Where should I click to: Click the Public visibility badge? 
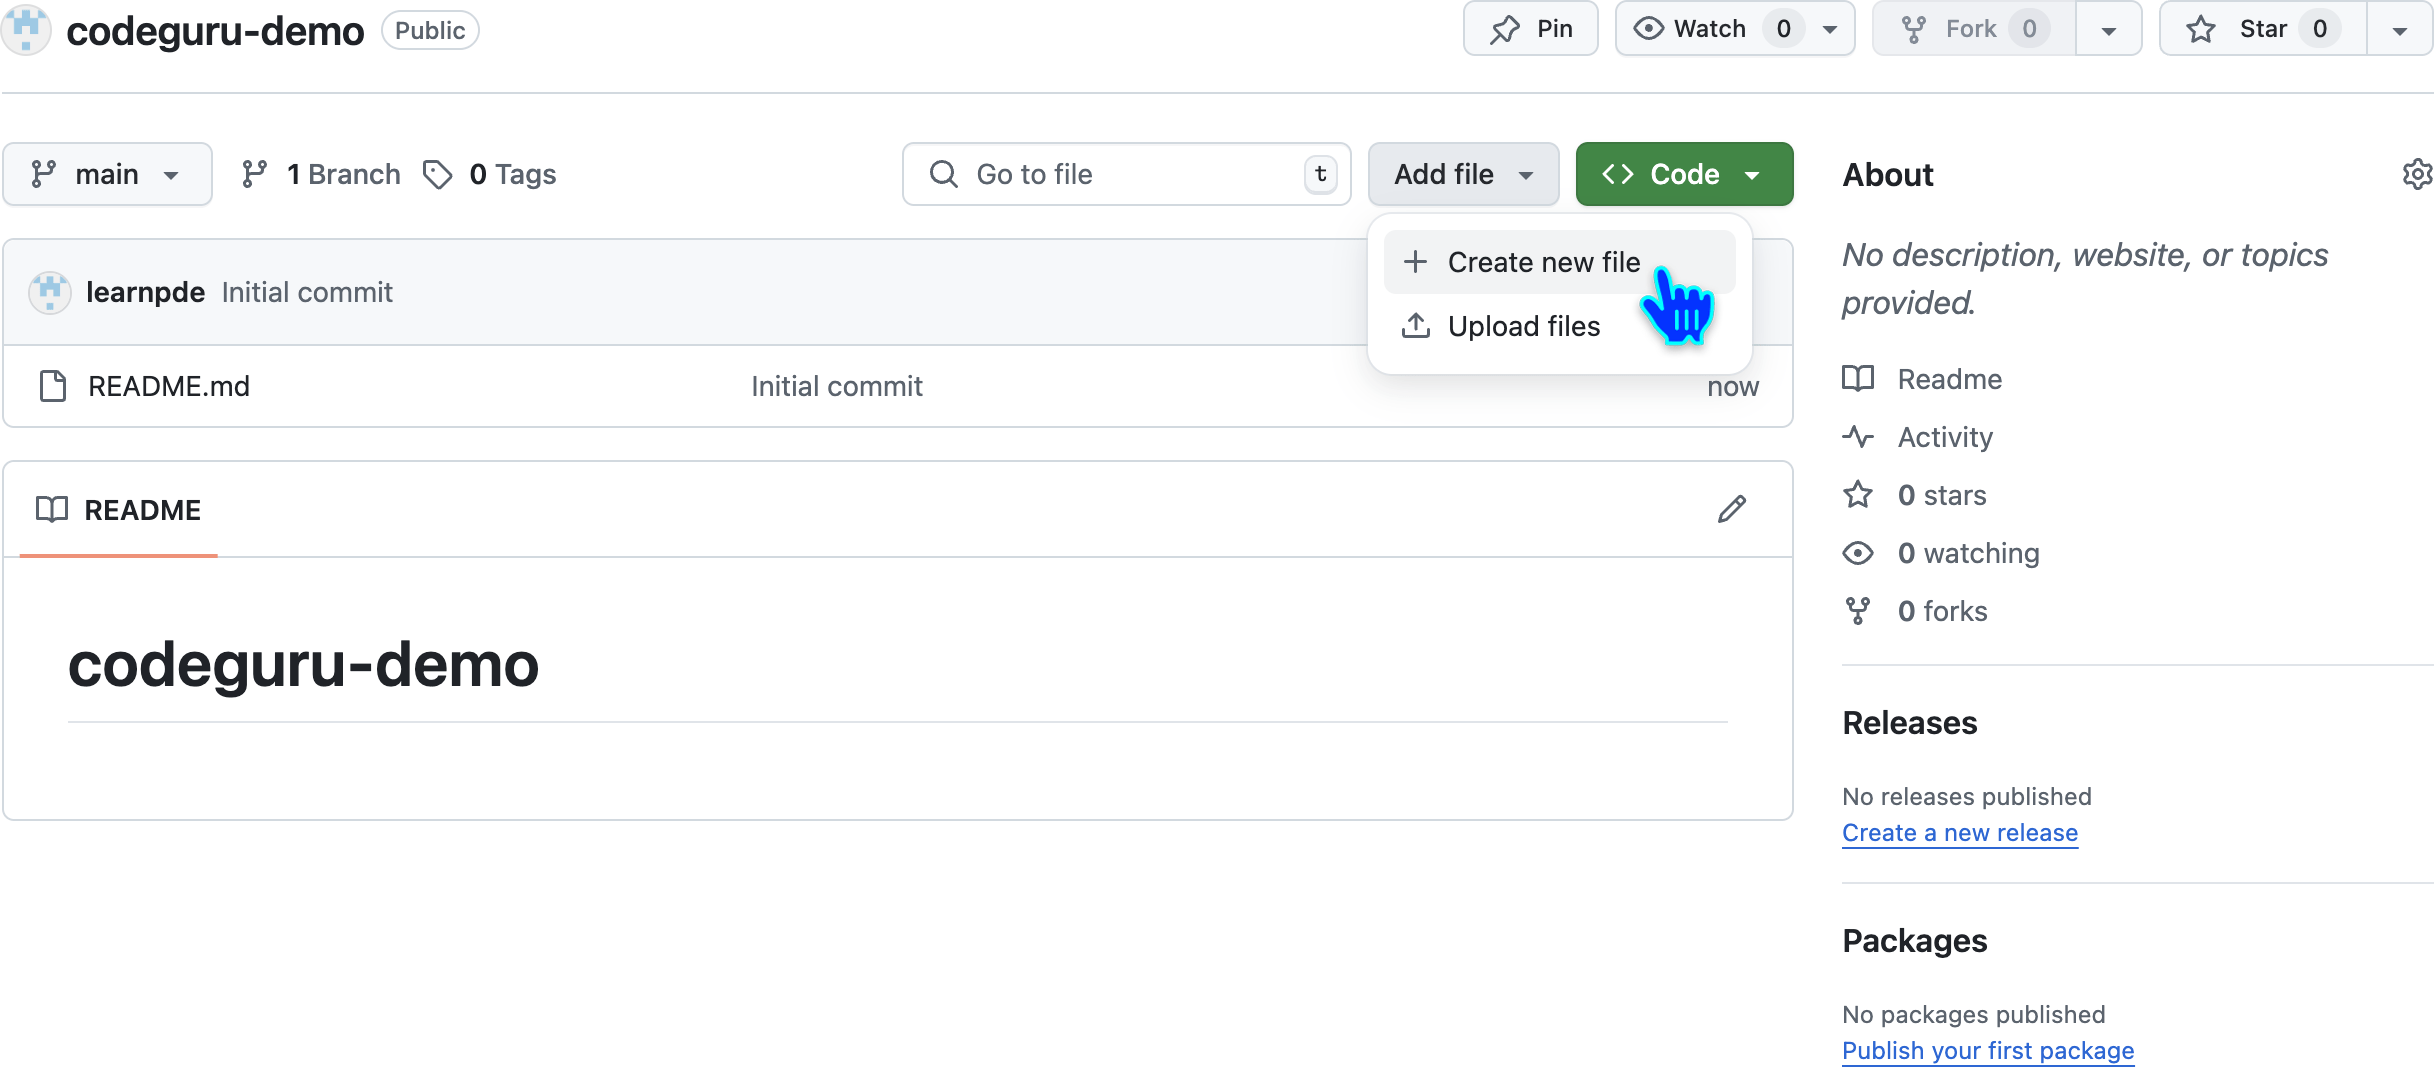430,30
